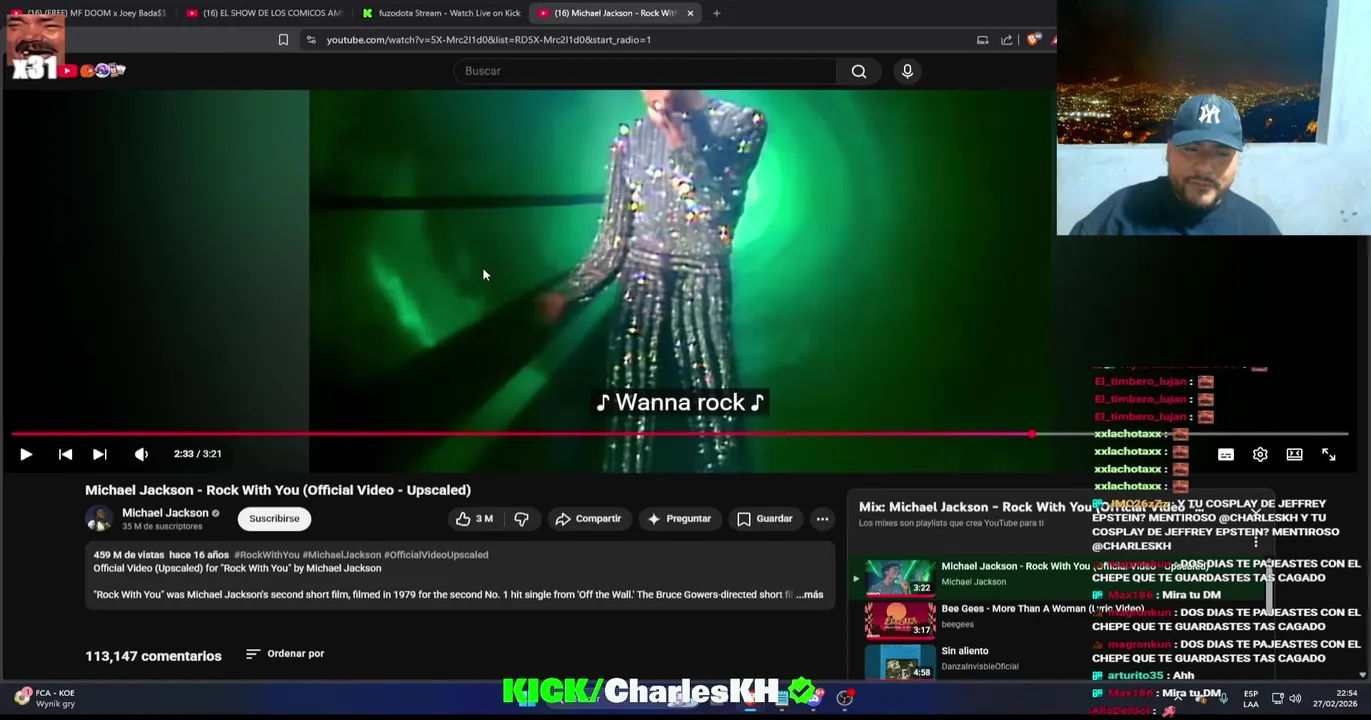Screen dimensions: 1371x720
Task: Click the DanzaInvisibleOficial channel name
Action: click(x=980, y=667)
